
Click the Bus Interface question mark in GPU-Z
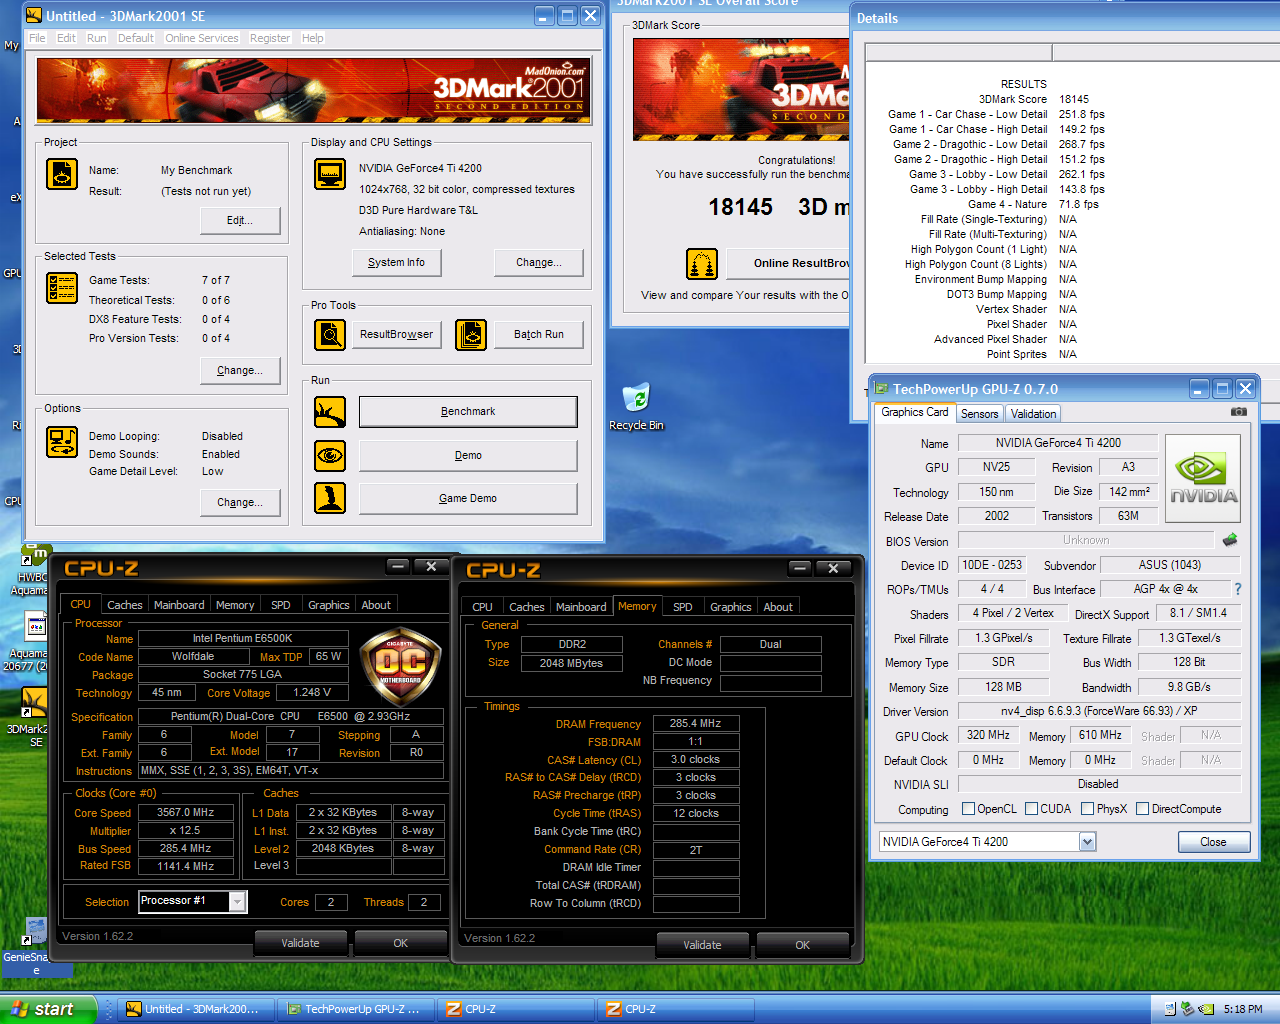1238,589
